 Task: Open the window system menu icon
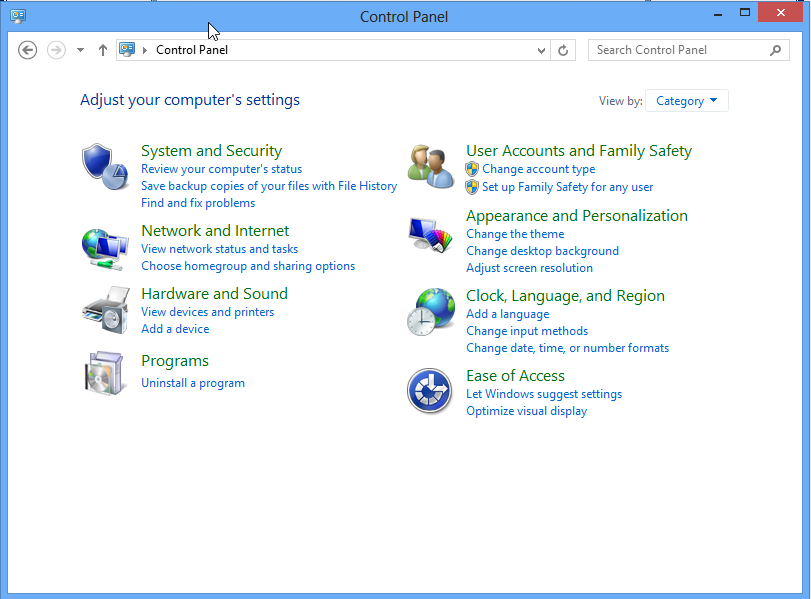17,16
